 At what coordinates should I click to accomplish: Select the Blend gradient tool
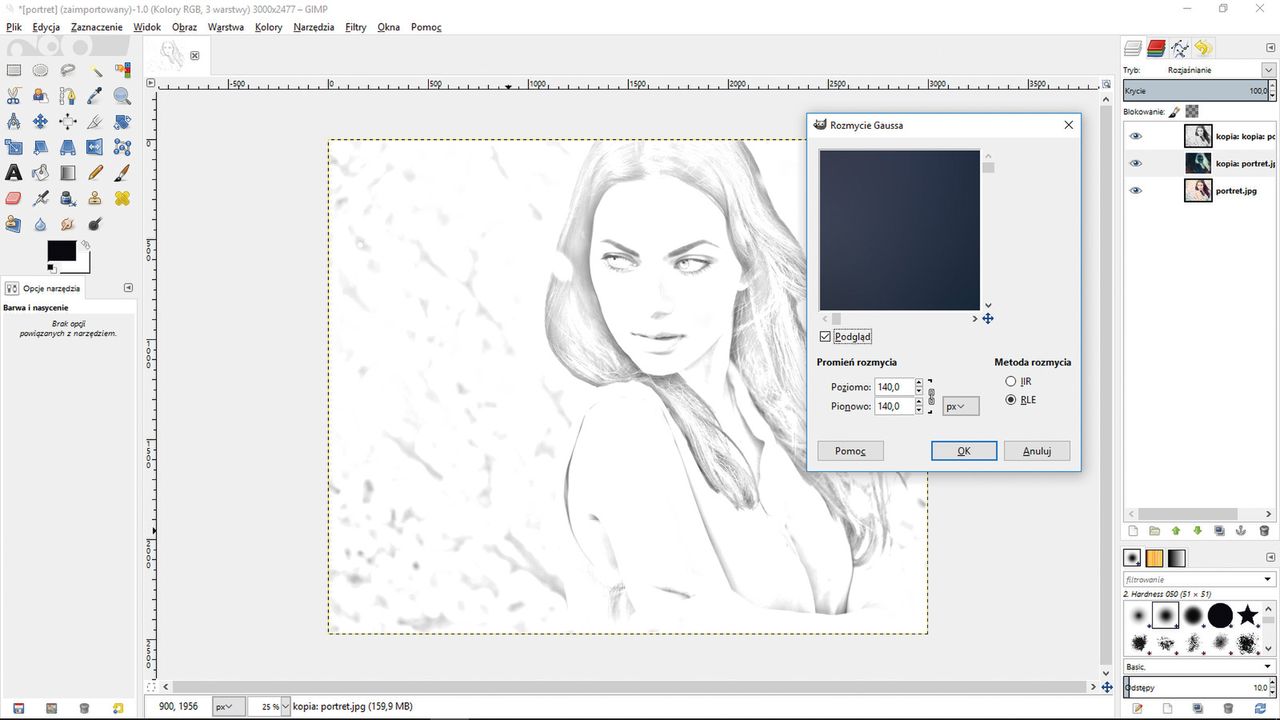68,173
